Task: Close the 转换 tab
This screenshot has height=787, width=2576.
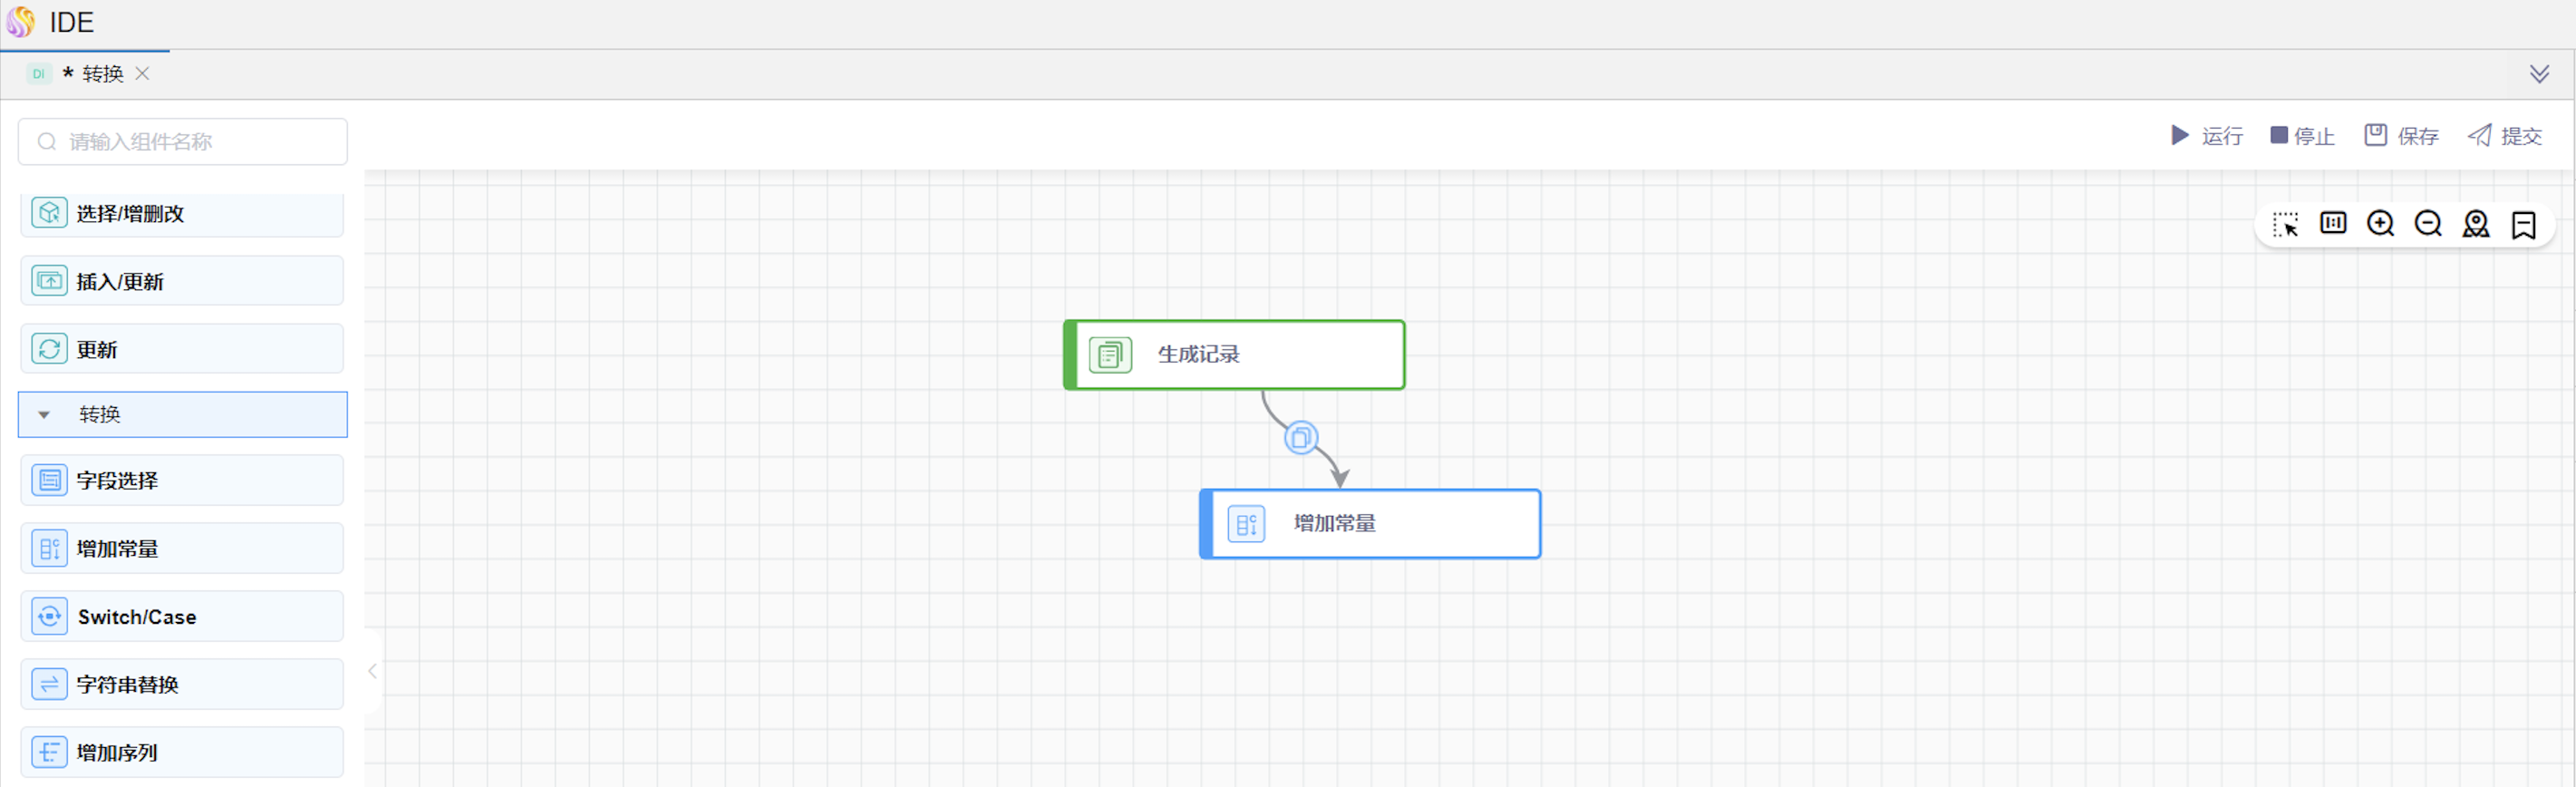Action: [x=142, y=73]
